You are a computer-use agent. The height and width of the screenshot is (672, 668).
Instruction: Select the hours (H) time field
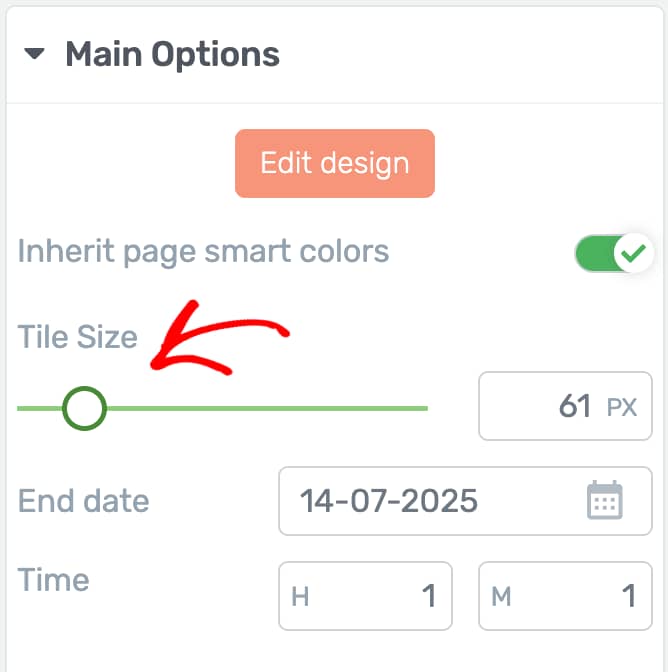pos(365,596)
